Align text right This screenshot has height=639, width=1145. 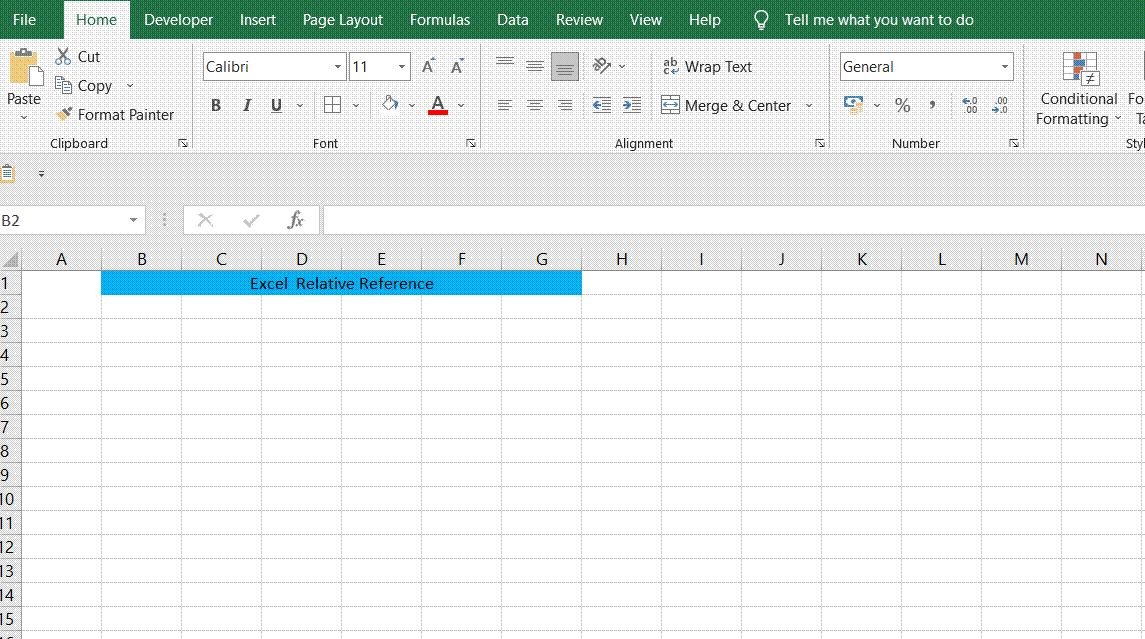[x=564, y=105]
